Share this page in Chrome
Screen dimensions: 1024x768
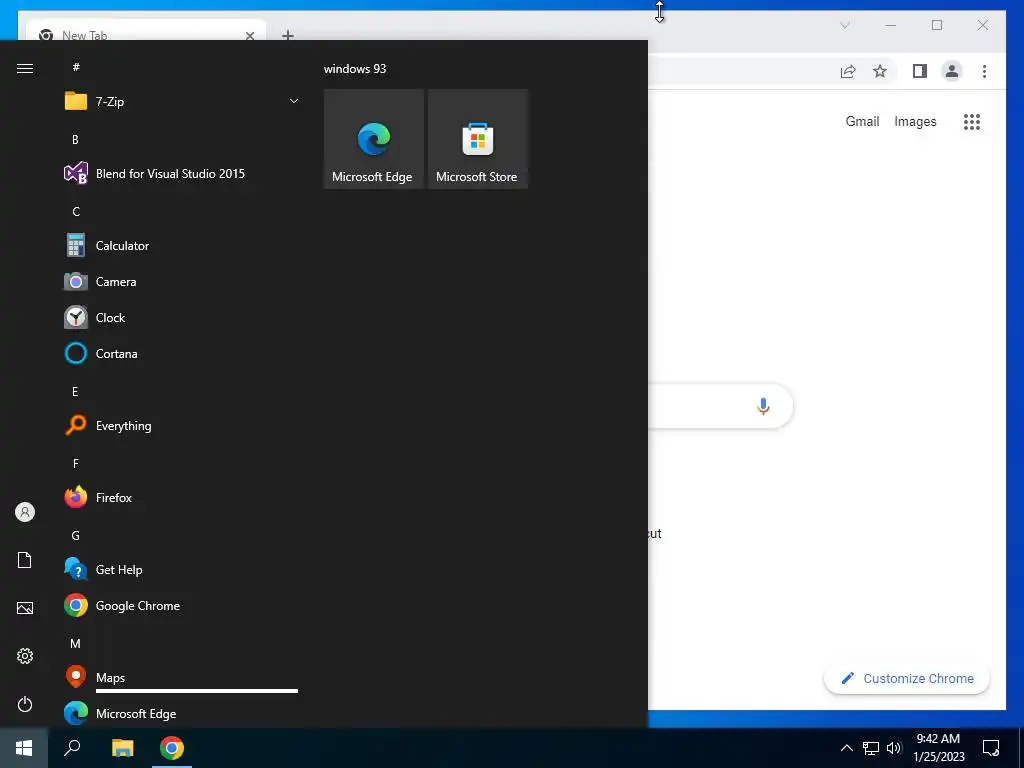(848, 71)
